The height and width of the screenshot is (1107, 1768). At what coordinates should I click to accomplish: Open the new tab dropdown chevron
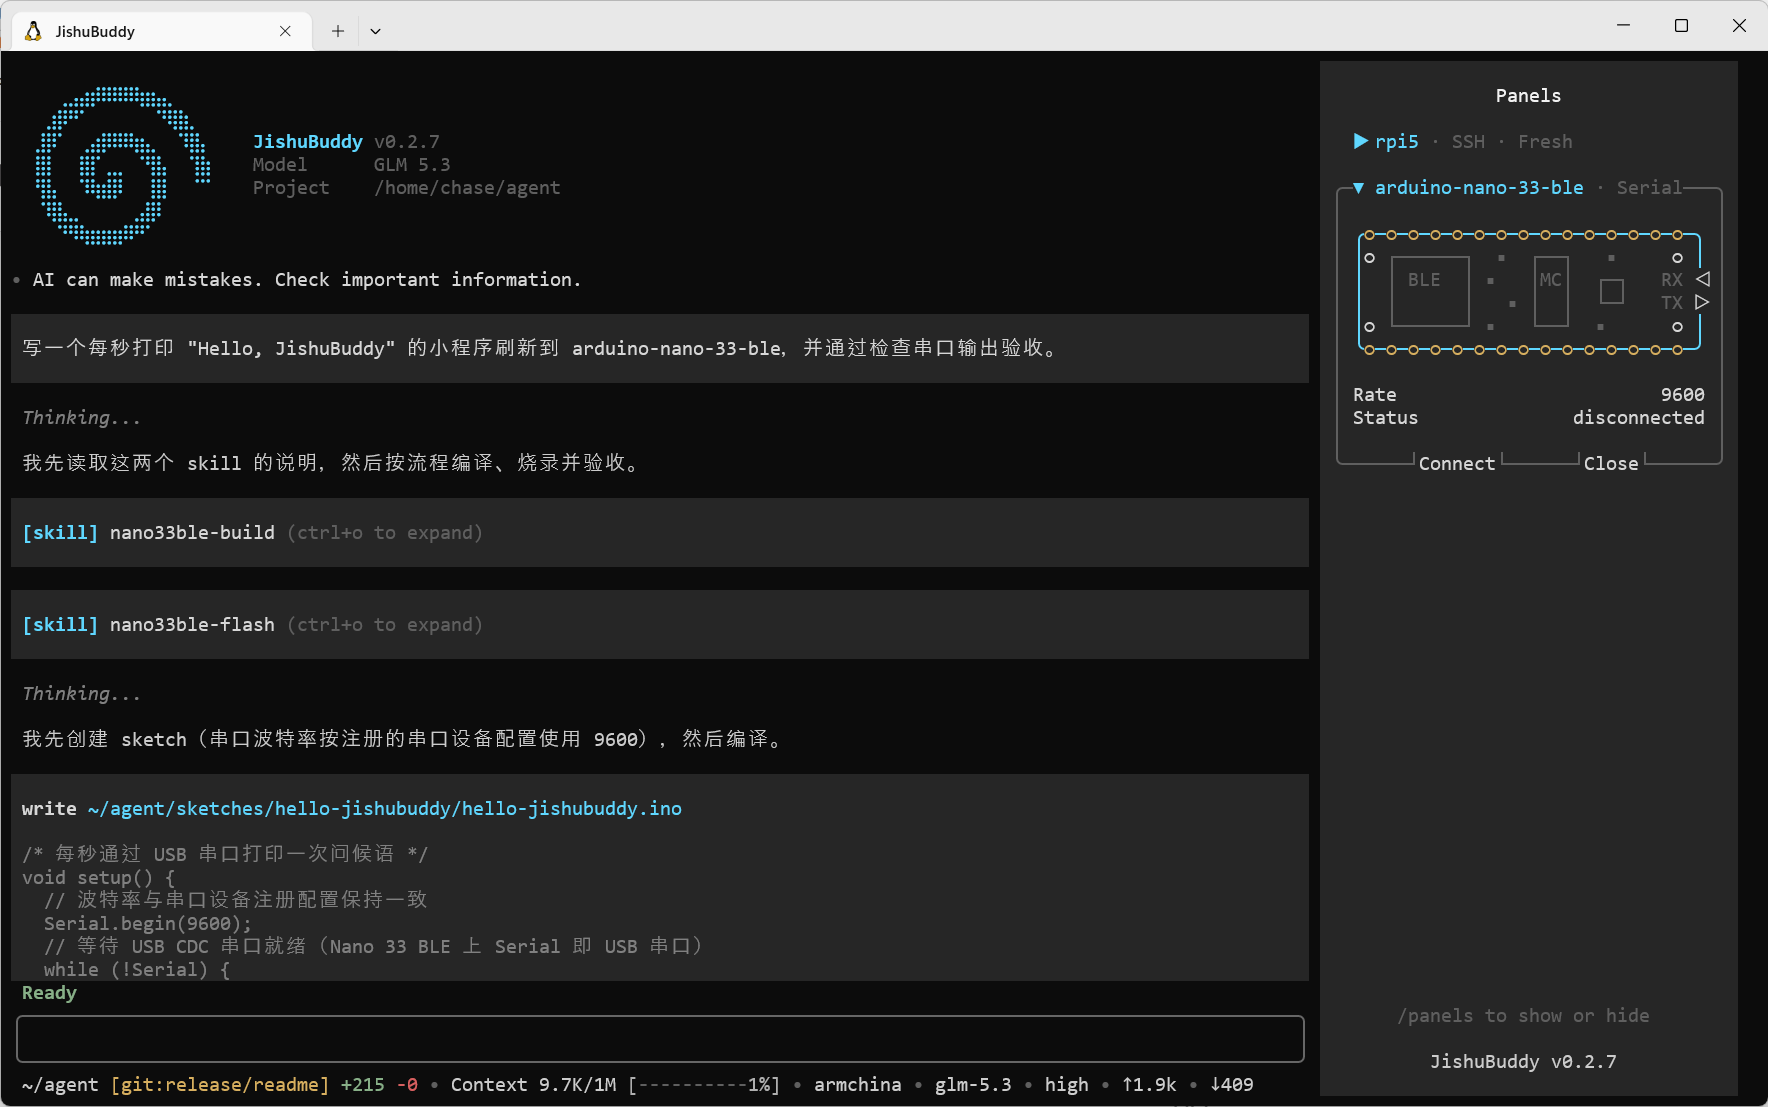375,31
